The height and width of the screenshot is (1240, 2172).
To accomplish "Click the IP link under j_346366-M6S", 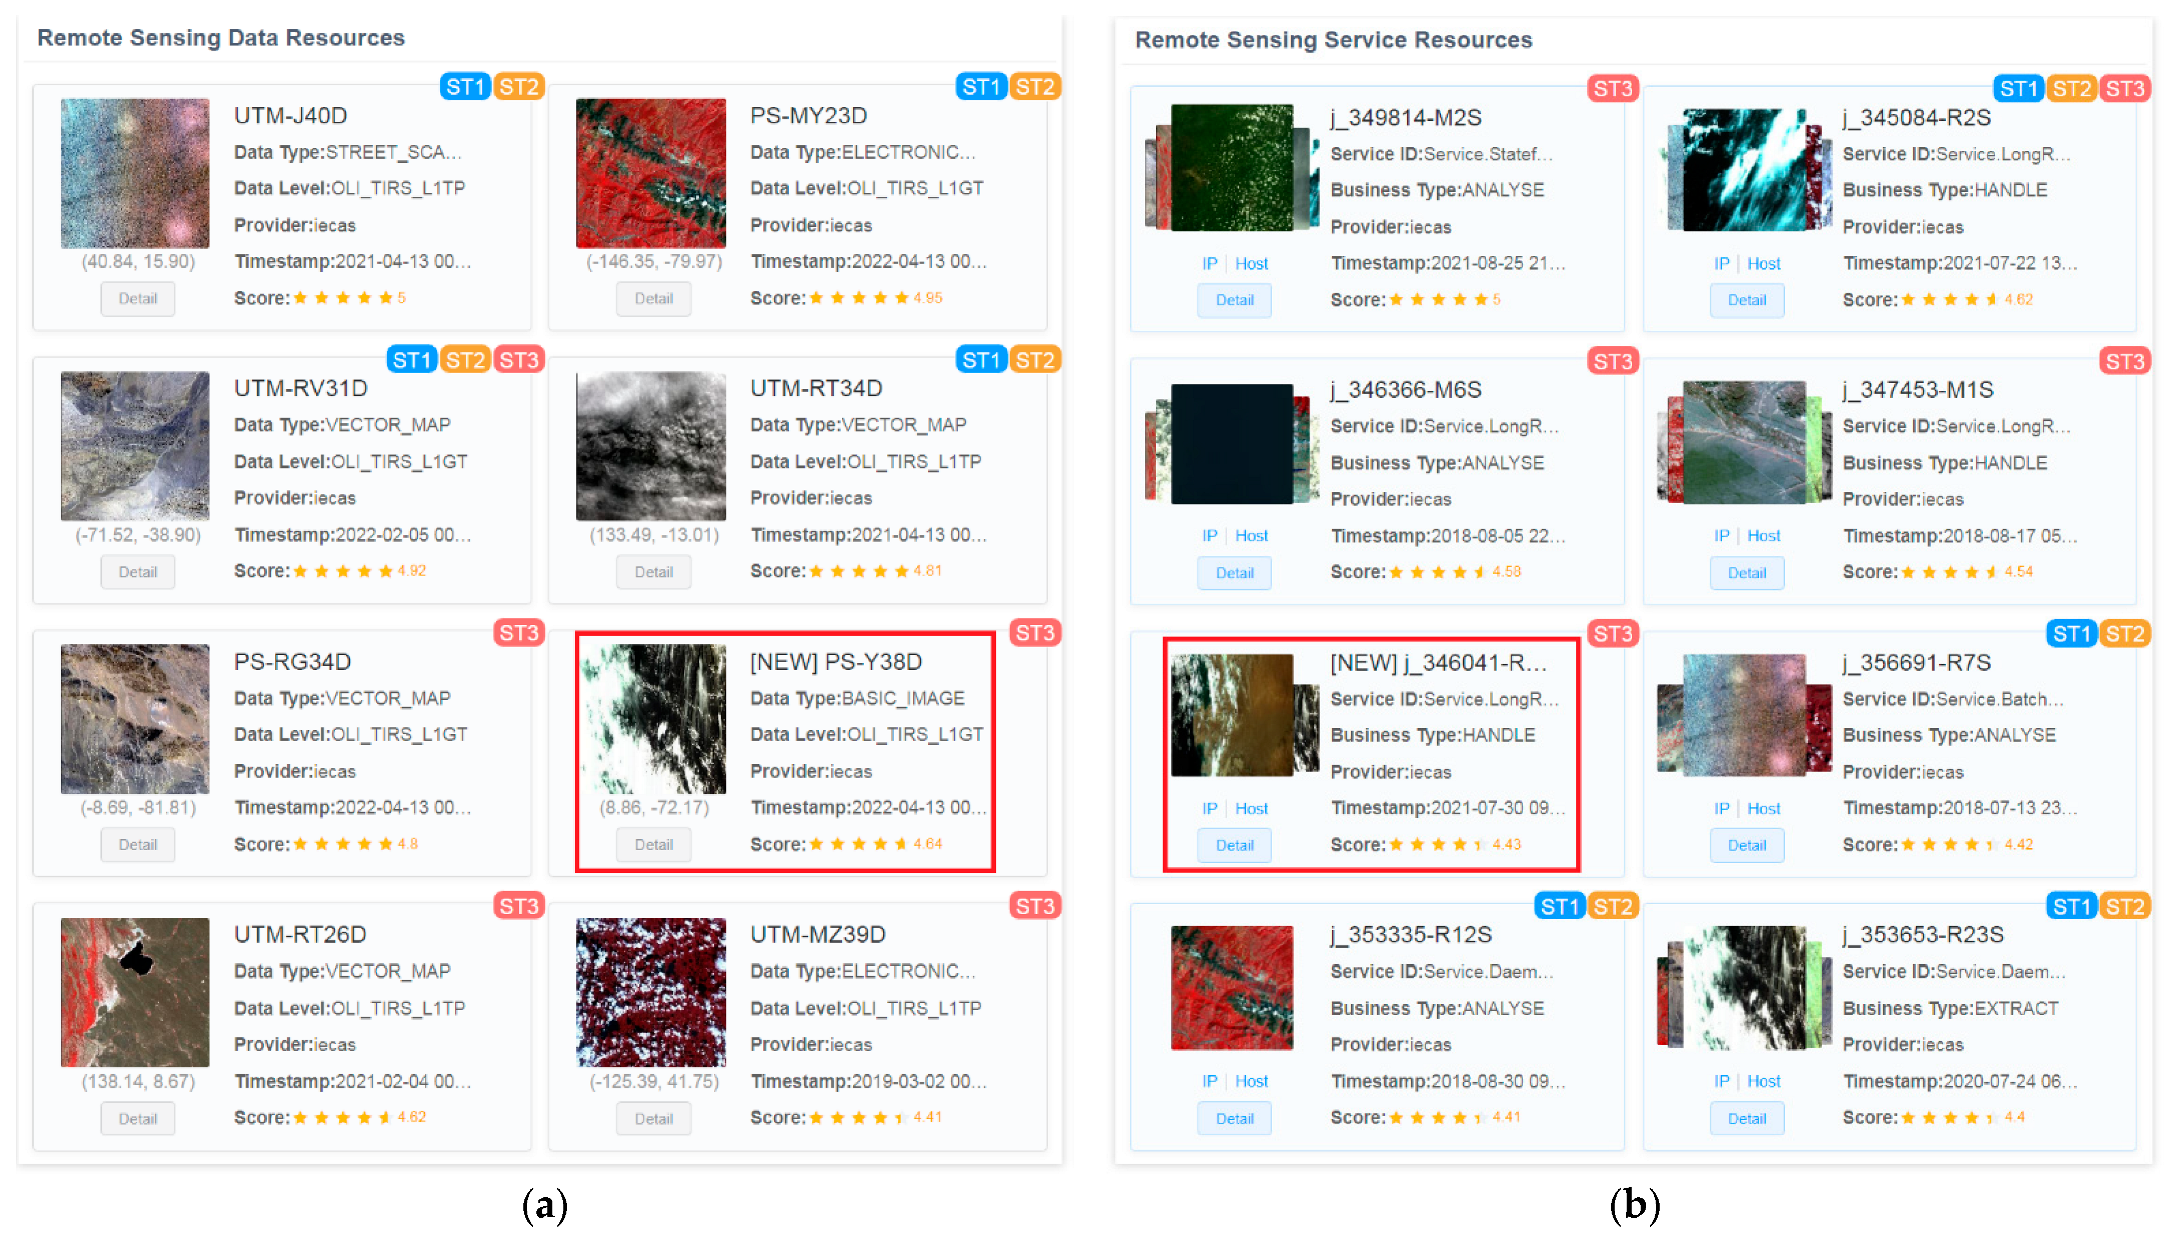I will click(1210, 536).
